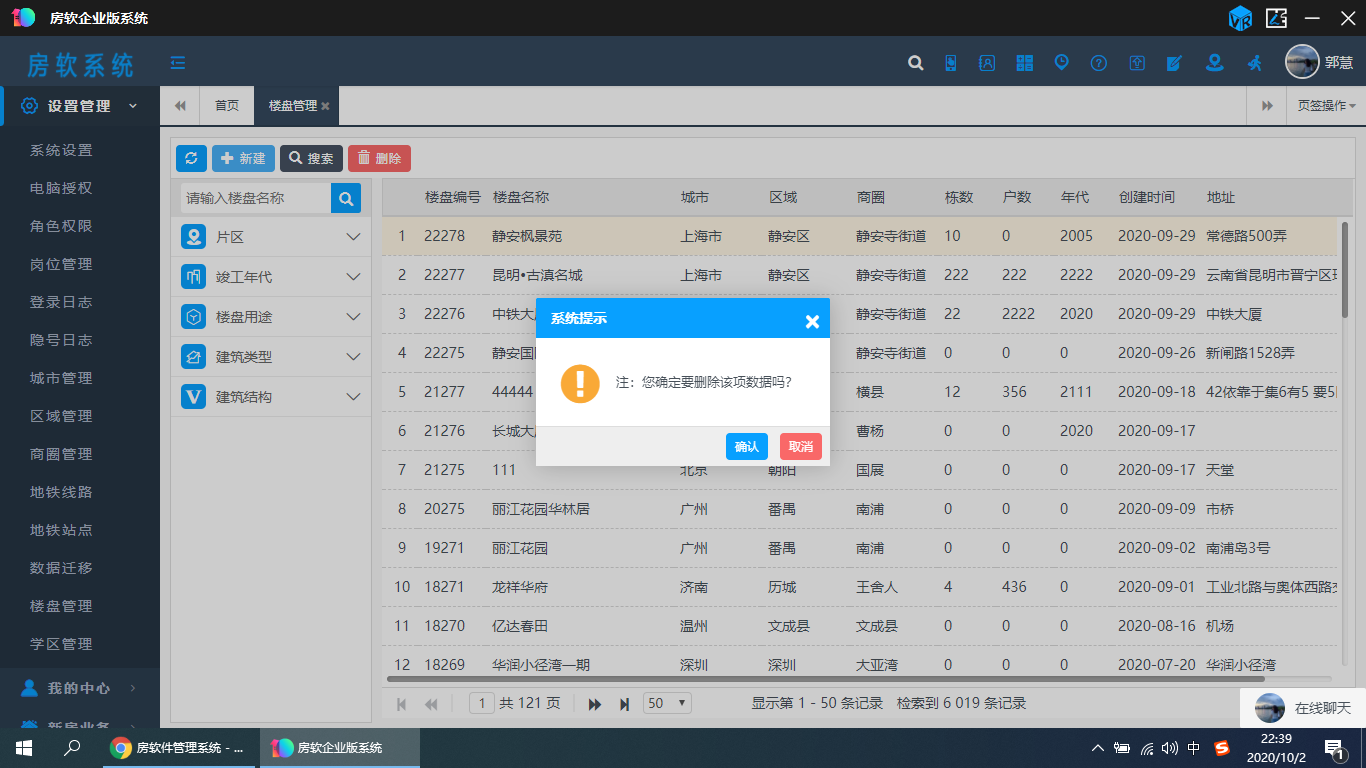Go to last page in the pager
Viewport: 1366px width, 768px height.
(x=624, y=704)
